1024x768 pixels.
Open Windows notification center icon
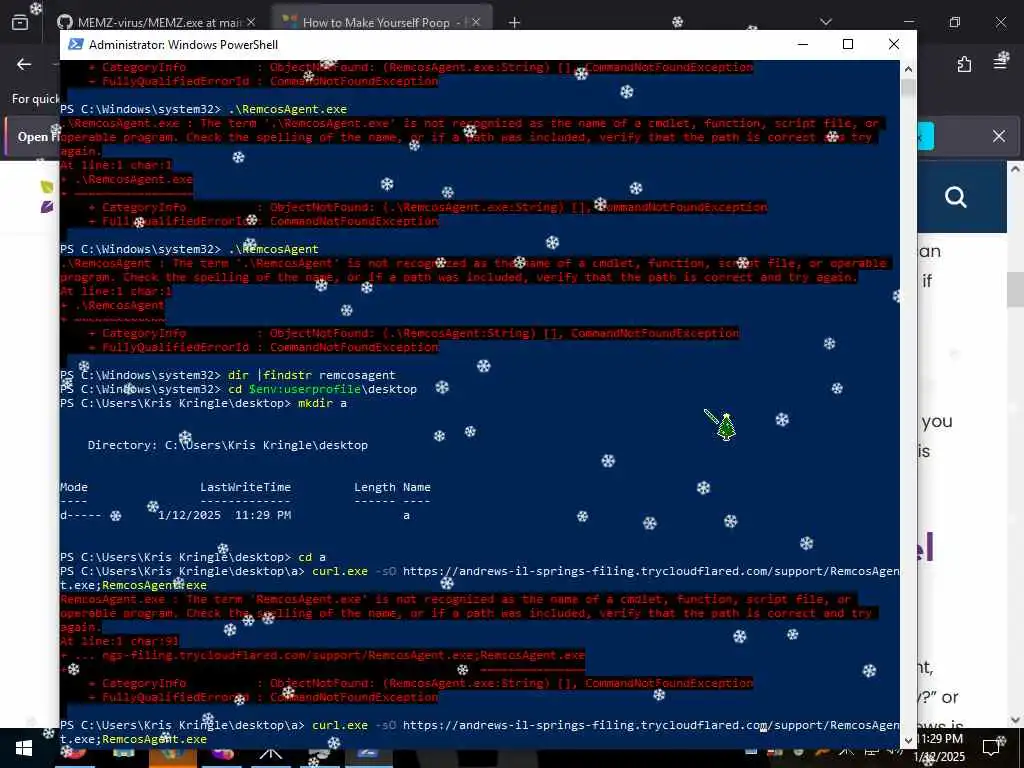coord(991,747)
